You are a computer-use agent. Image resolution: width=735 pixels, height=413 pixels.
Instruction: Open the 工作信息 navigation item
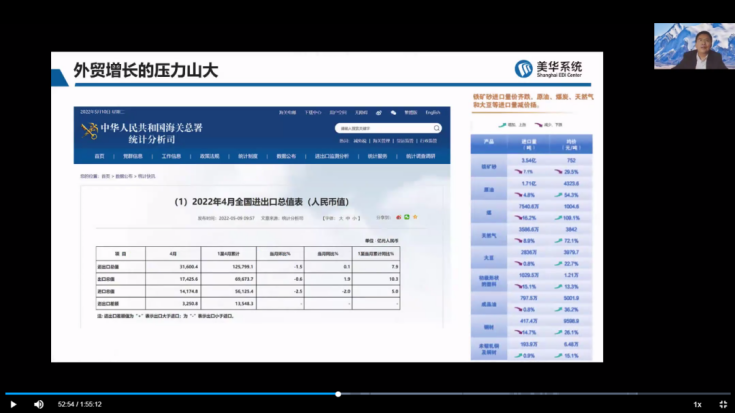click(x=171, y=156)
